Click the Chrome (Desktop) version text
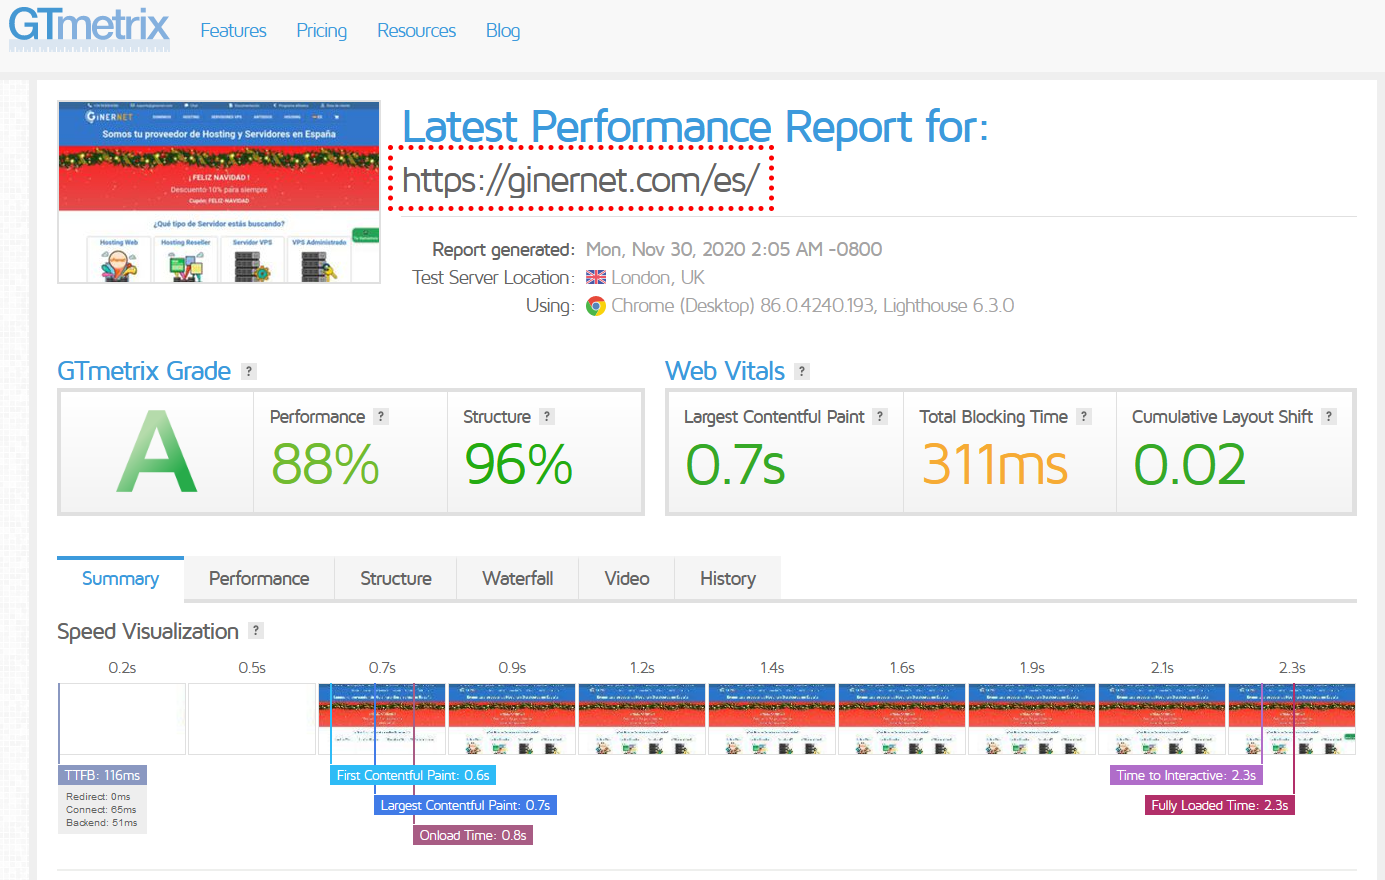 [813, 306]
